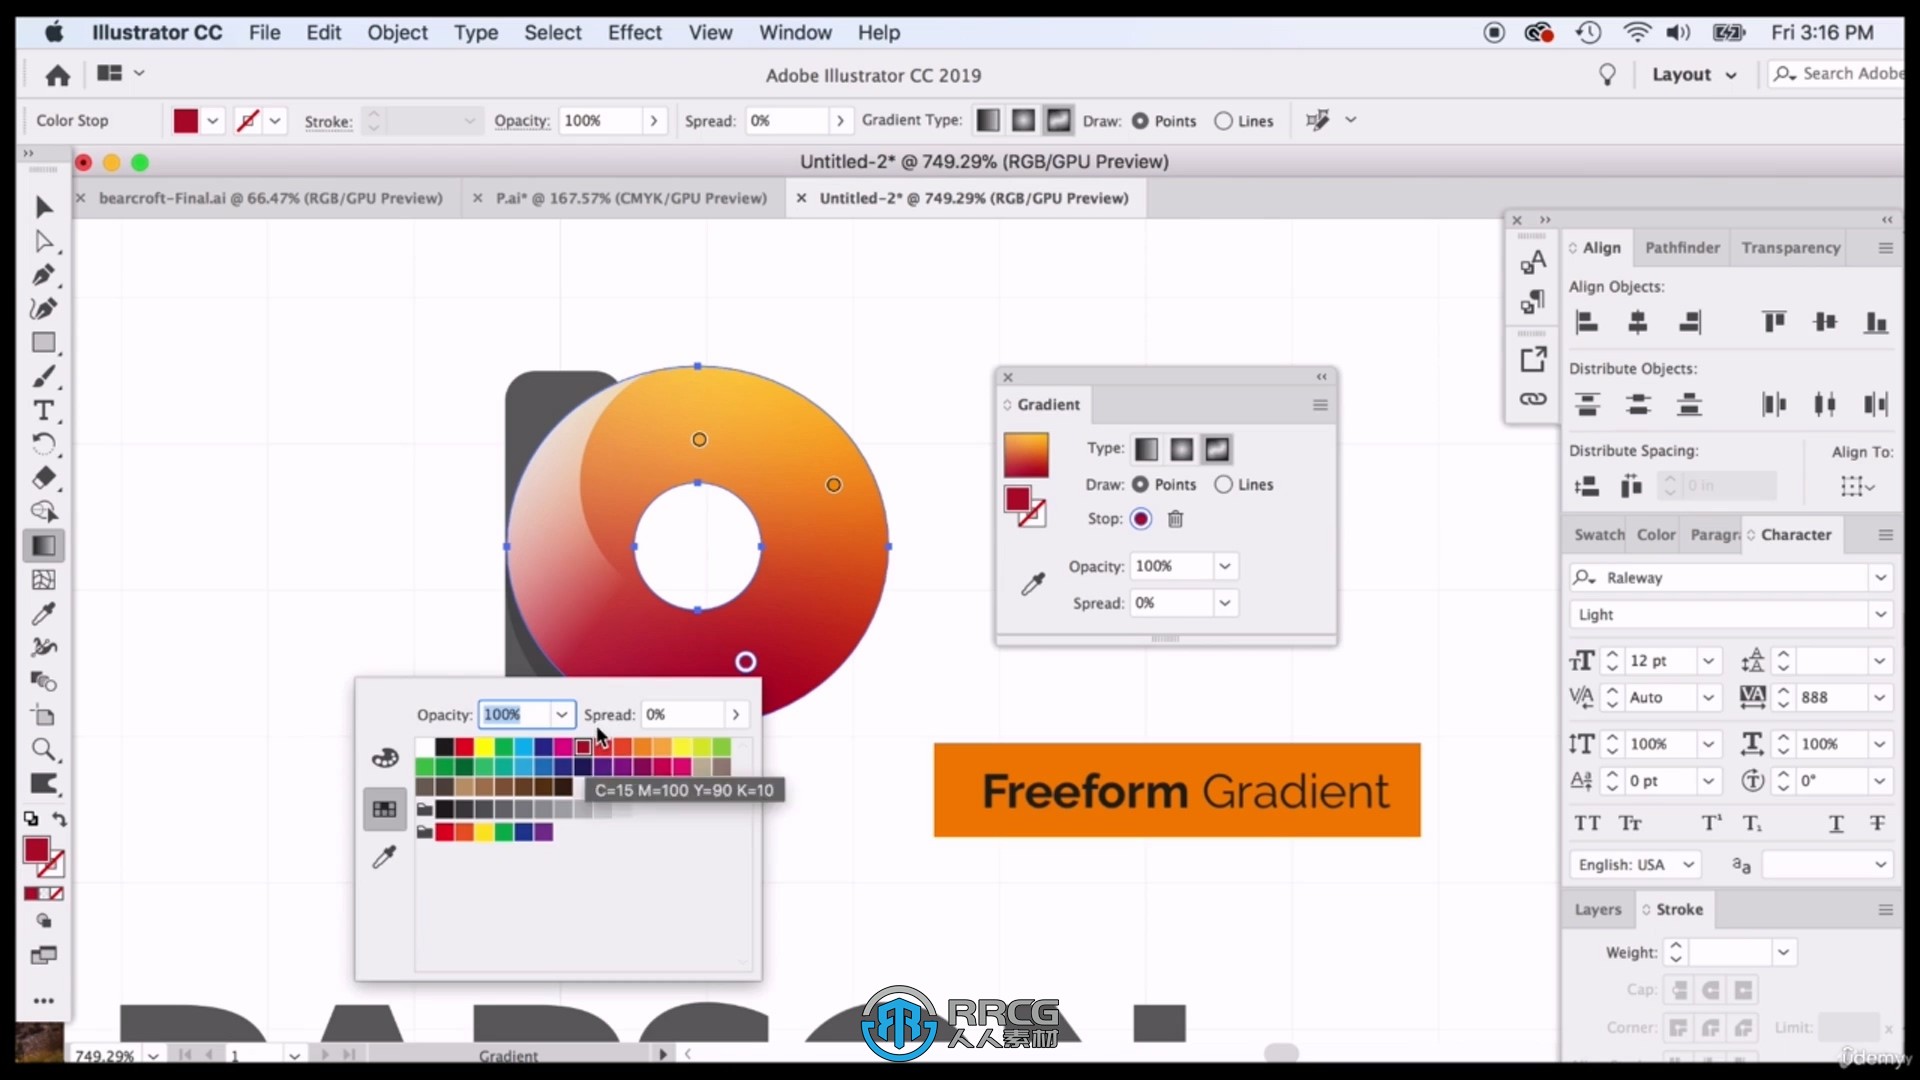Click the gradient preview swatch in Gradient panel
The image size is (1920, 1080).
pyautogui.click(x=1026, y=455)
